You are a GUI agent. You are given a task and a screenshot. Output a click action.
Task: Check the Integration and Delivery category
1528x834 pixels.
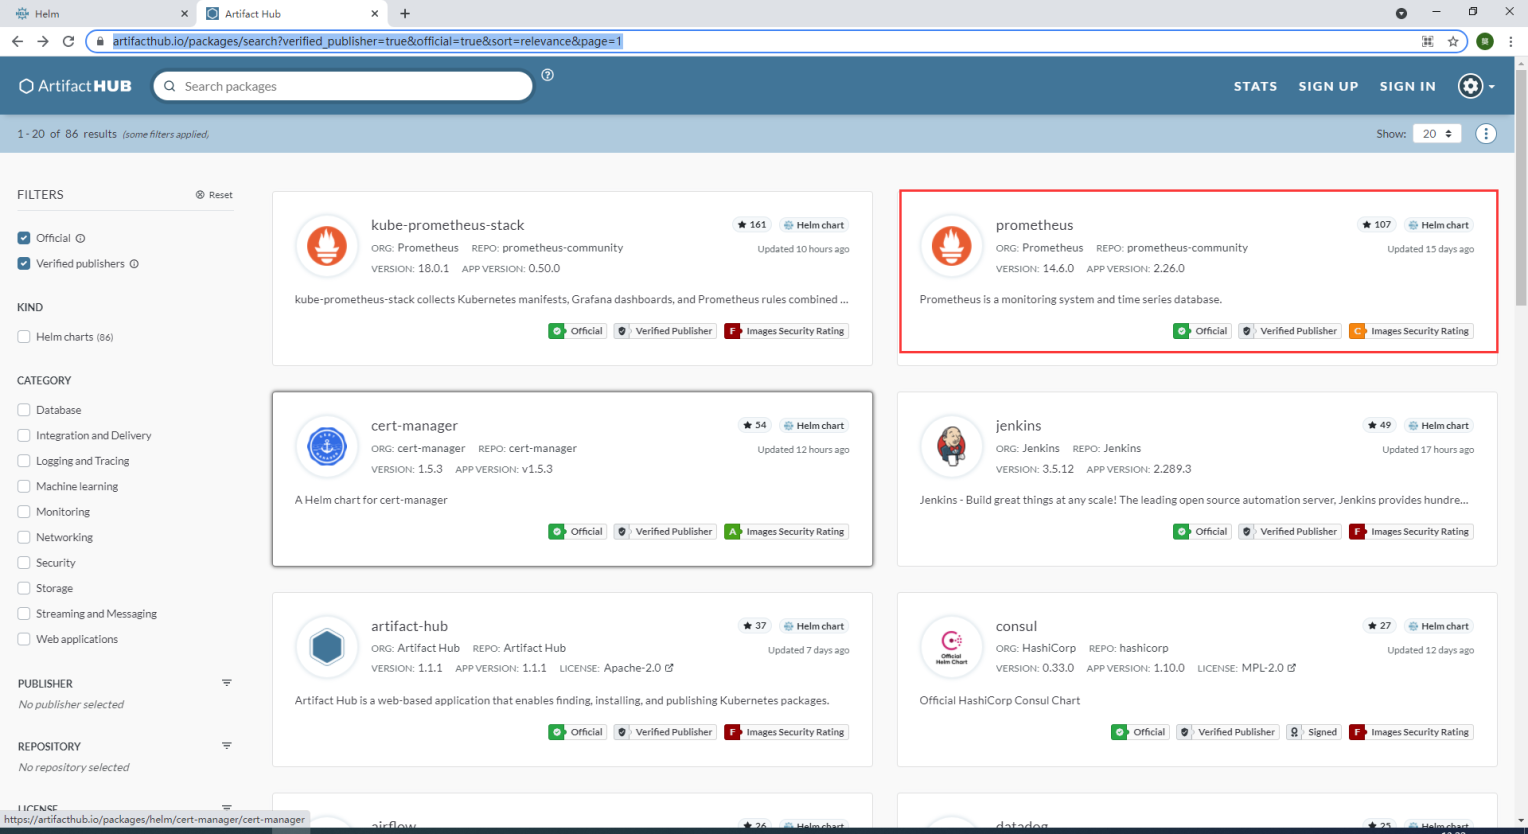click(24, 436)
